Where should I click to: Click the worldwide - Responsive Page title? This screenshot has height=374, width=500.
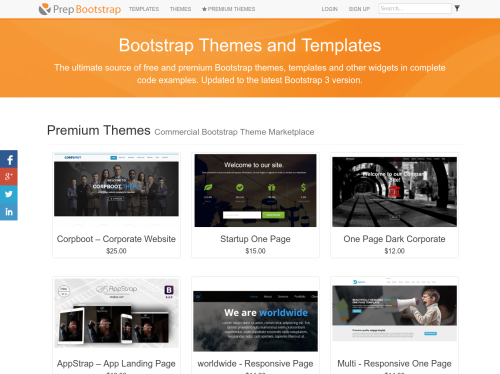tap(255, 364)
